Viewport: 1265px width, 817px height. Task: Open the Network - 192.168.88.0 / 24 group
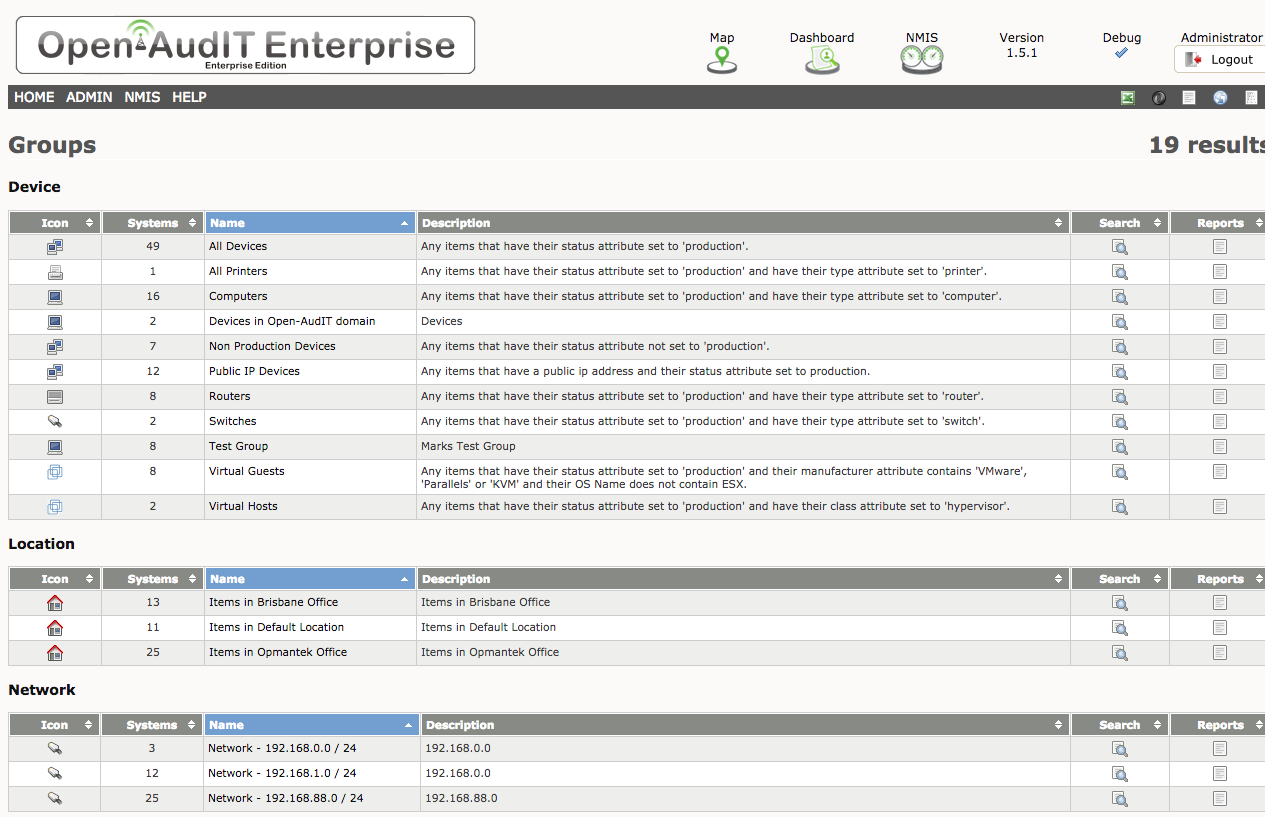click(287, 798)
